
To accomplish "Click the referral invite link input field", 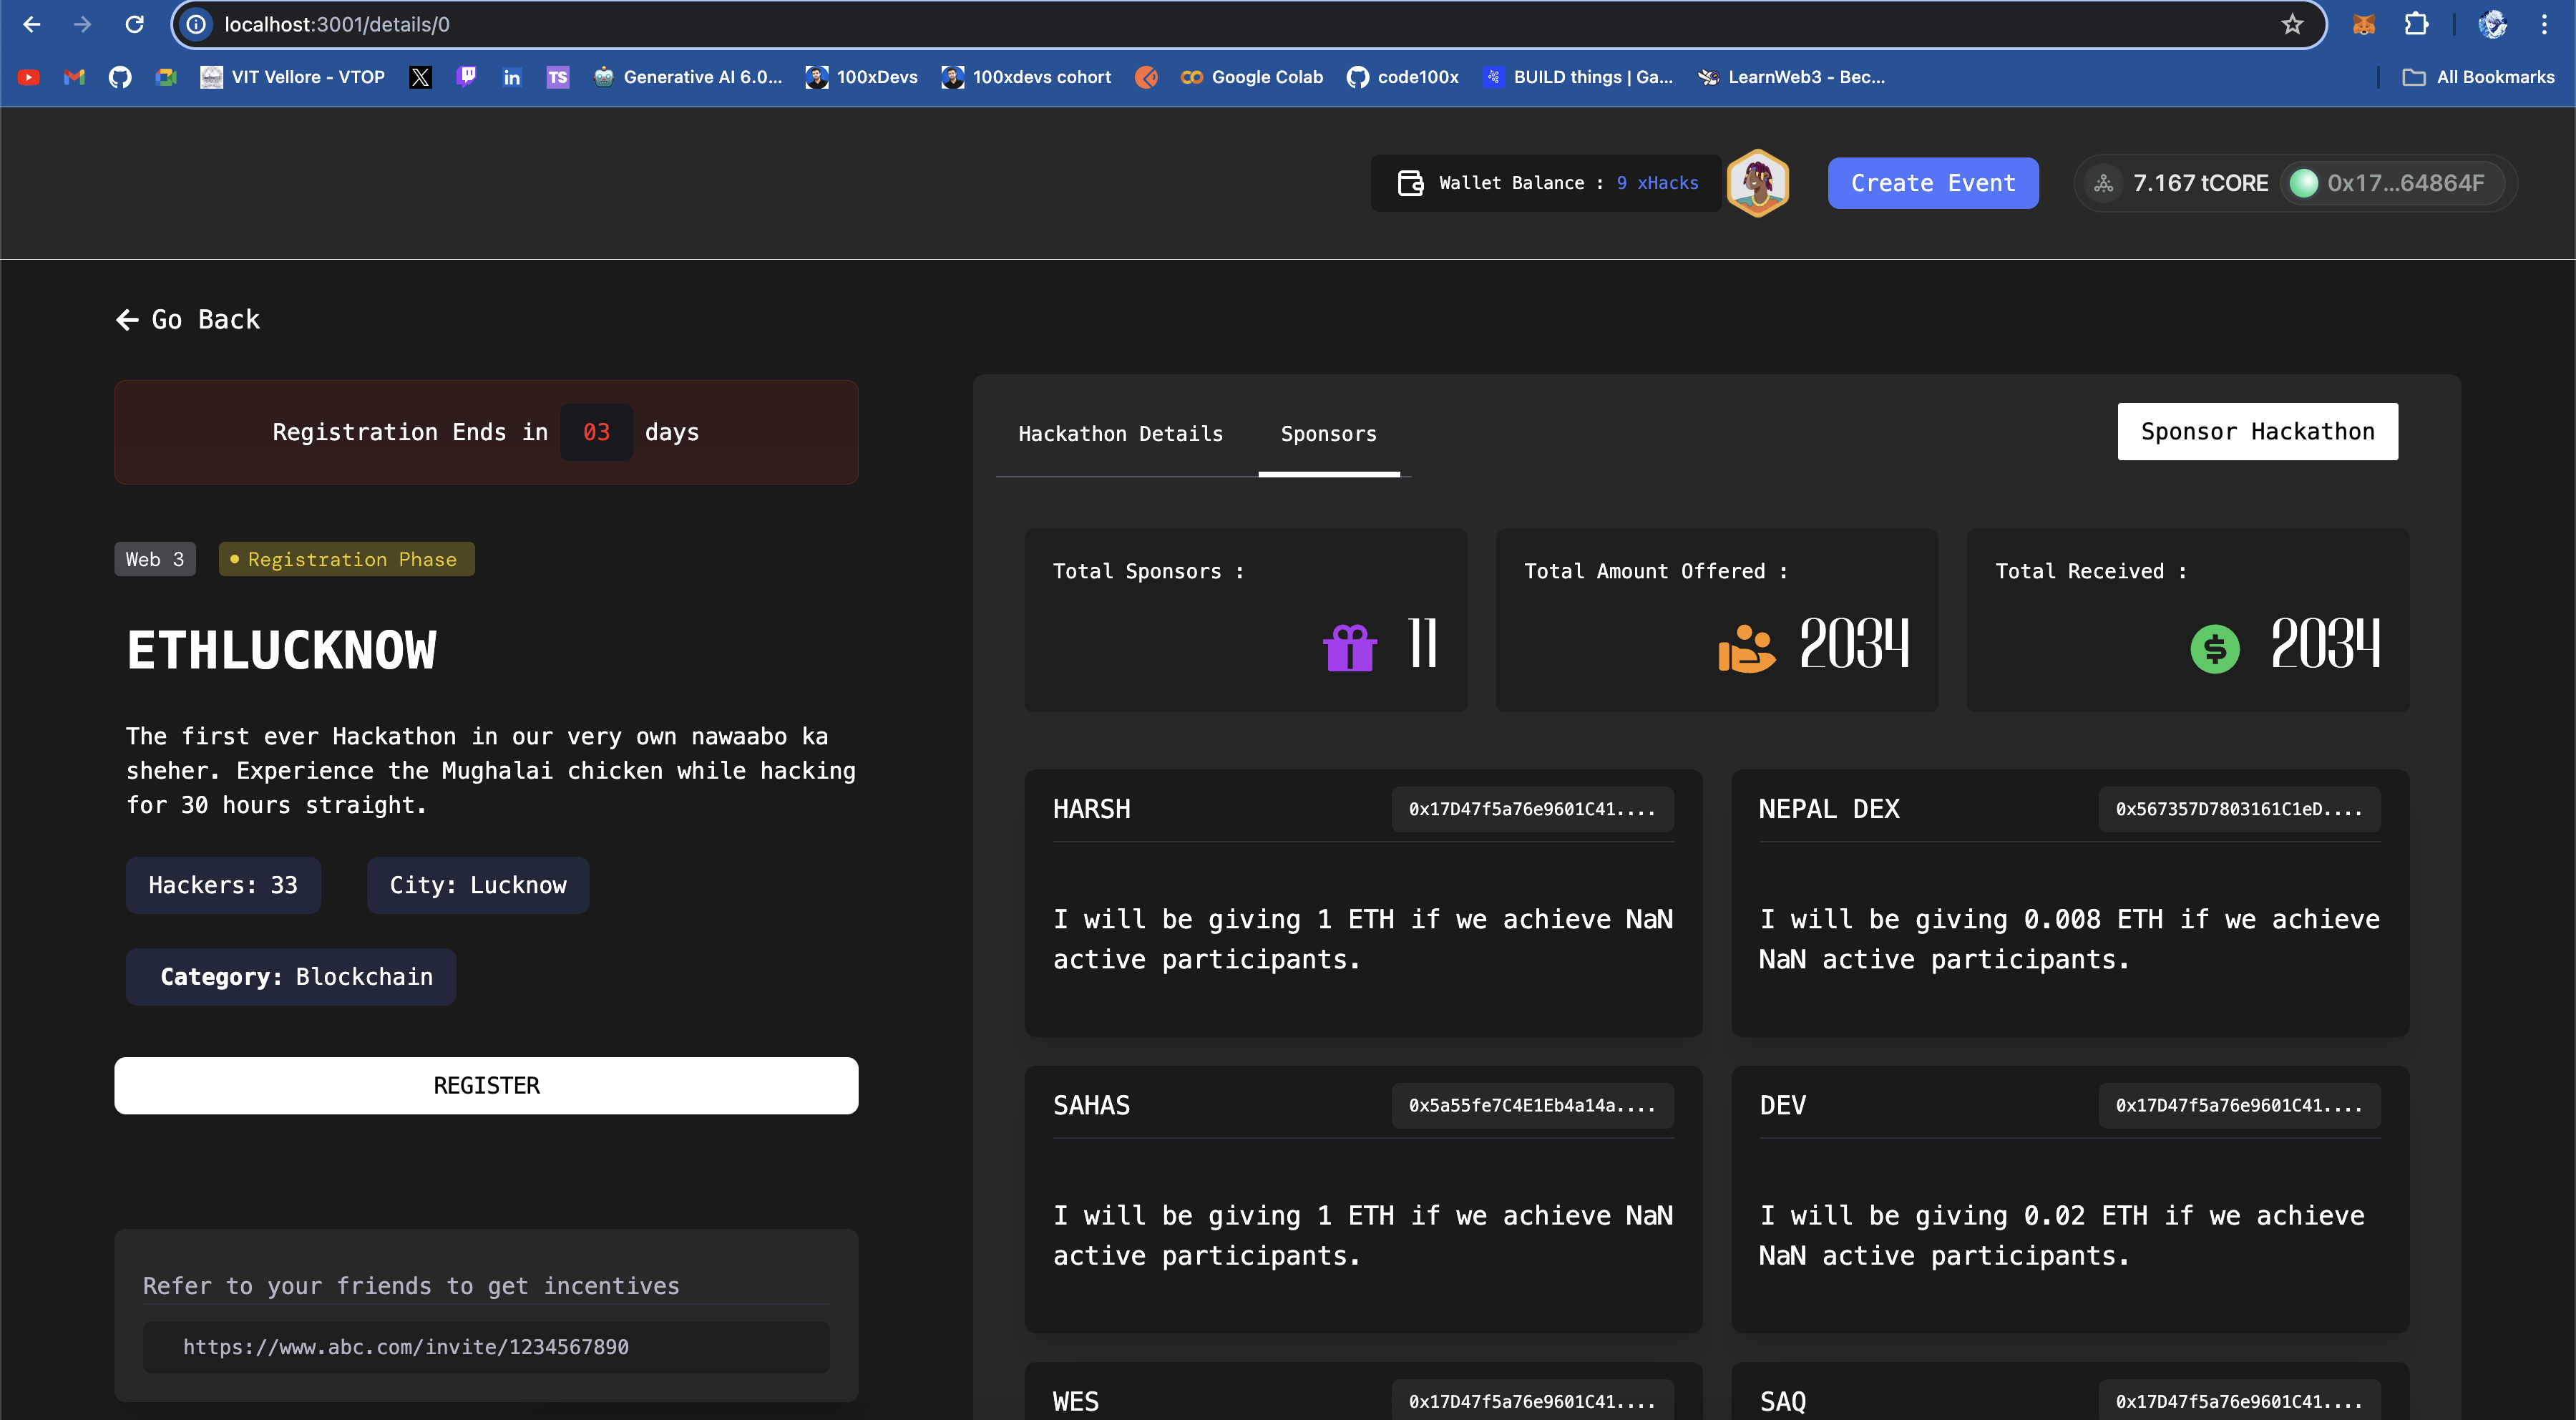I will point(486,1346).
